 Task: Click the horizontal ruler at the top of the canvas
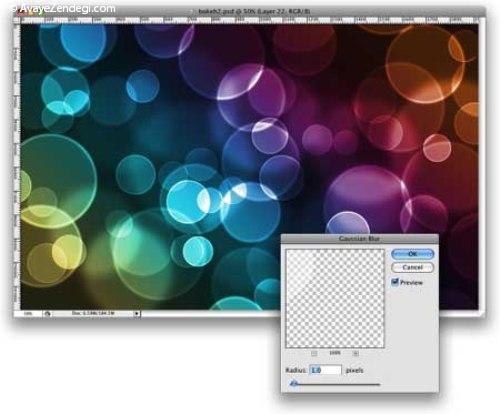(x=249, y=20)
